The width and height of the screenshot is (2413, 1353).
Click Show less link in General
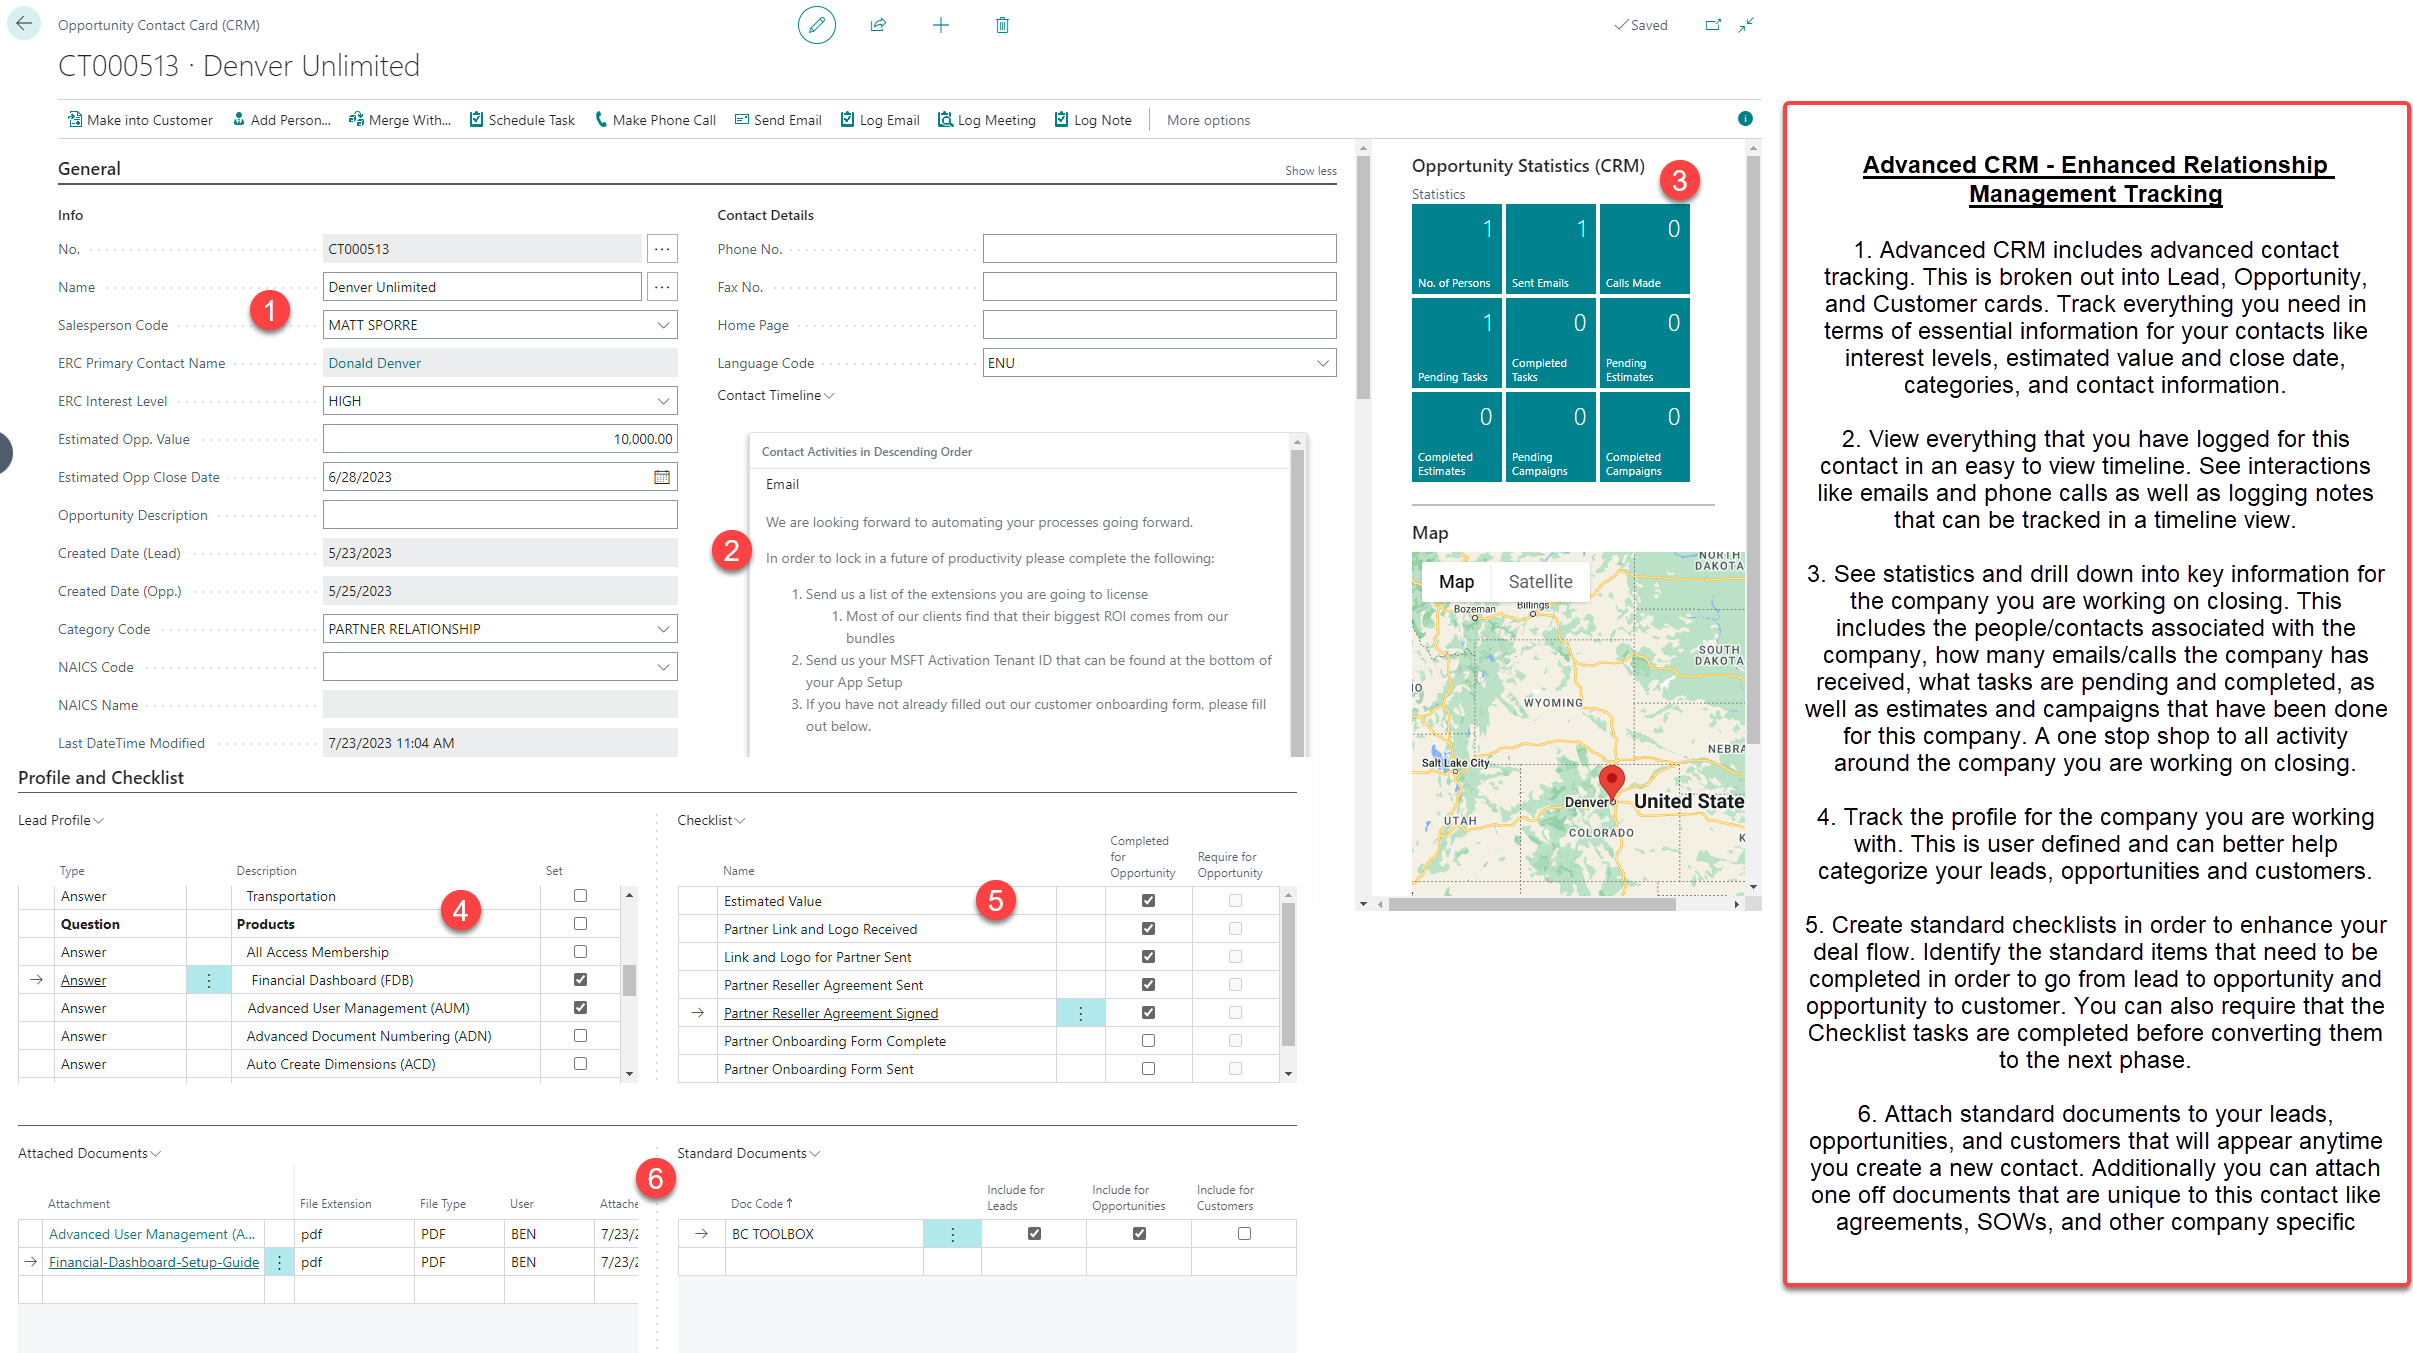1310,171
